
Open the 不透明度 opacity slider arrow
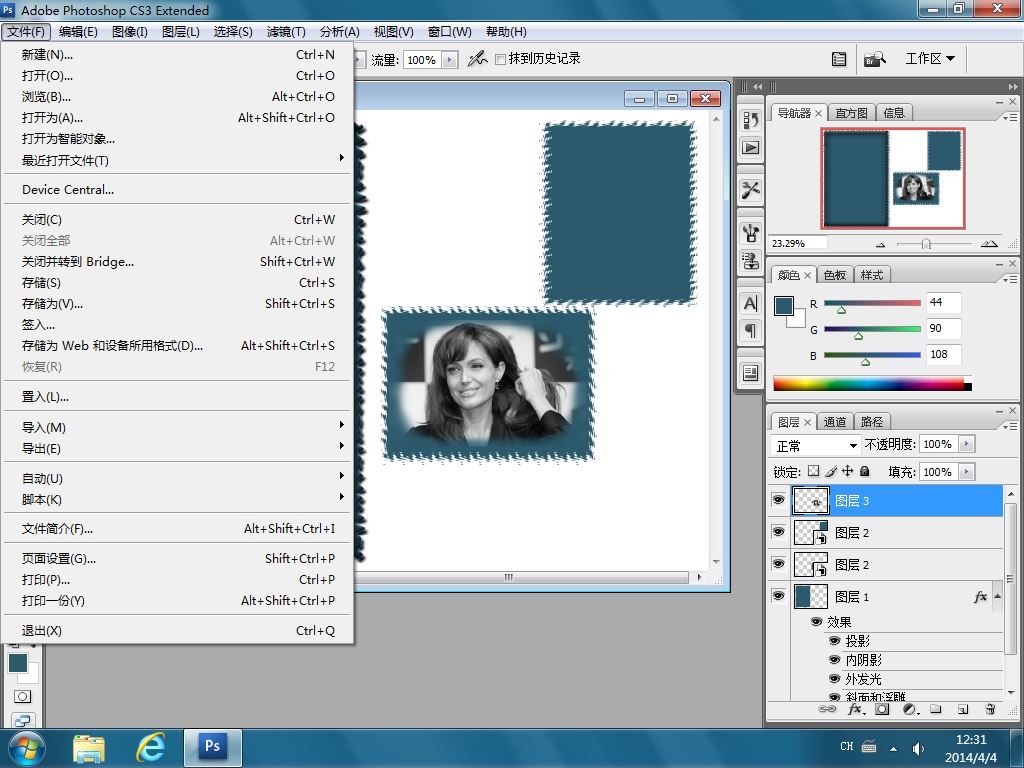coord(967,444)
